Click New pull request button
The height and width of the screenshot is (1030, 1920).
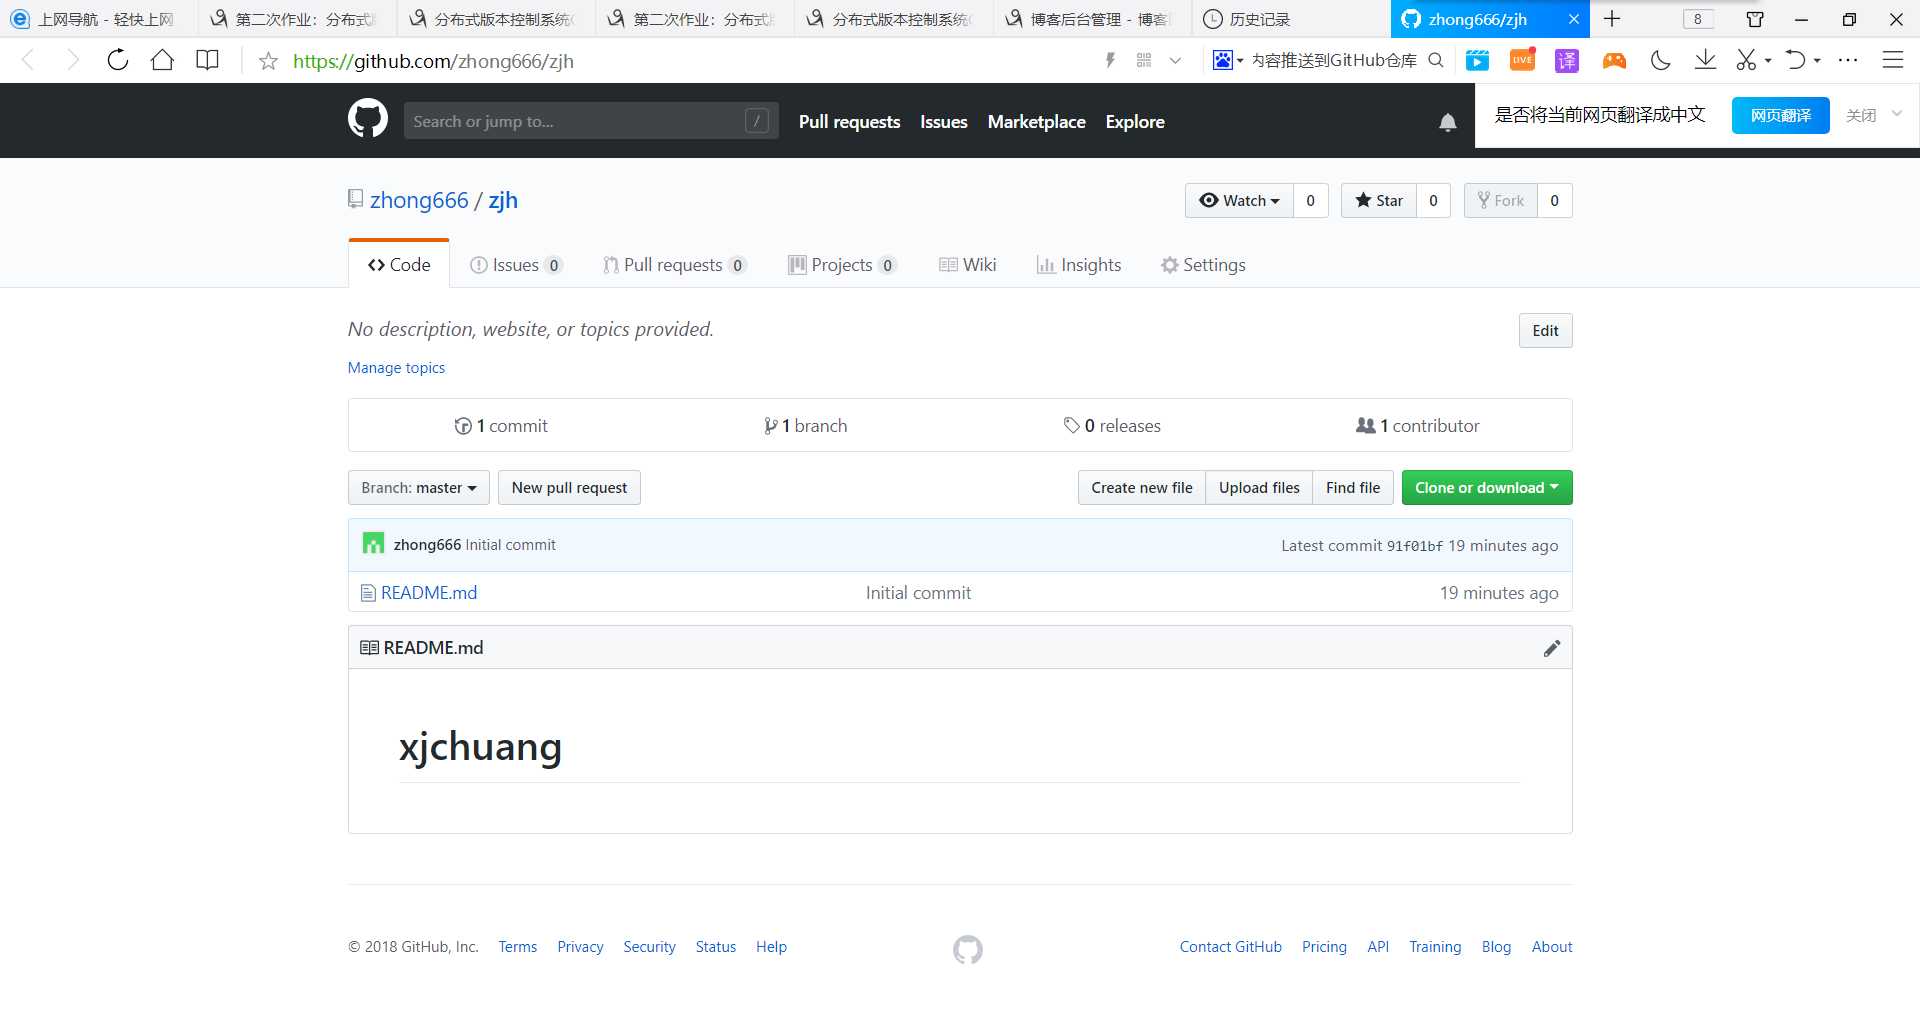coord(569,488)
